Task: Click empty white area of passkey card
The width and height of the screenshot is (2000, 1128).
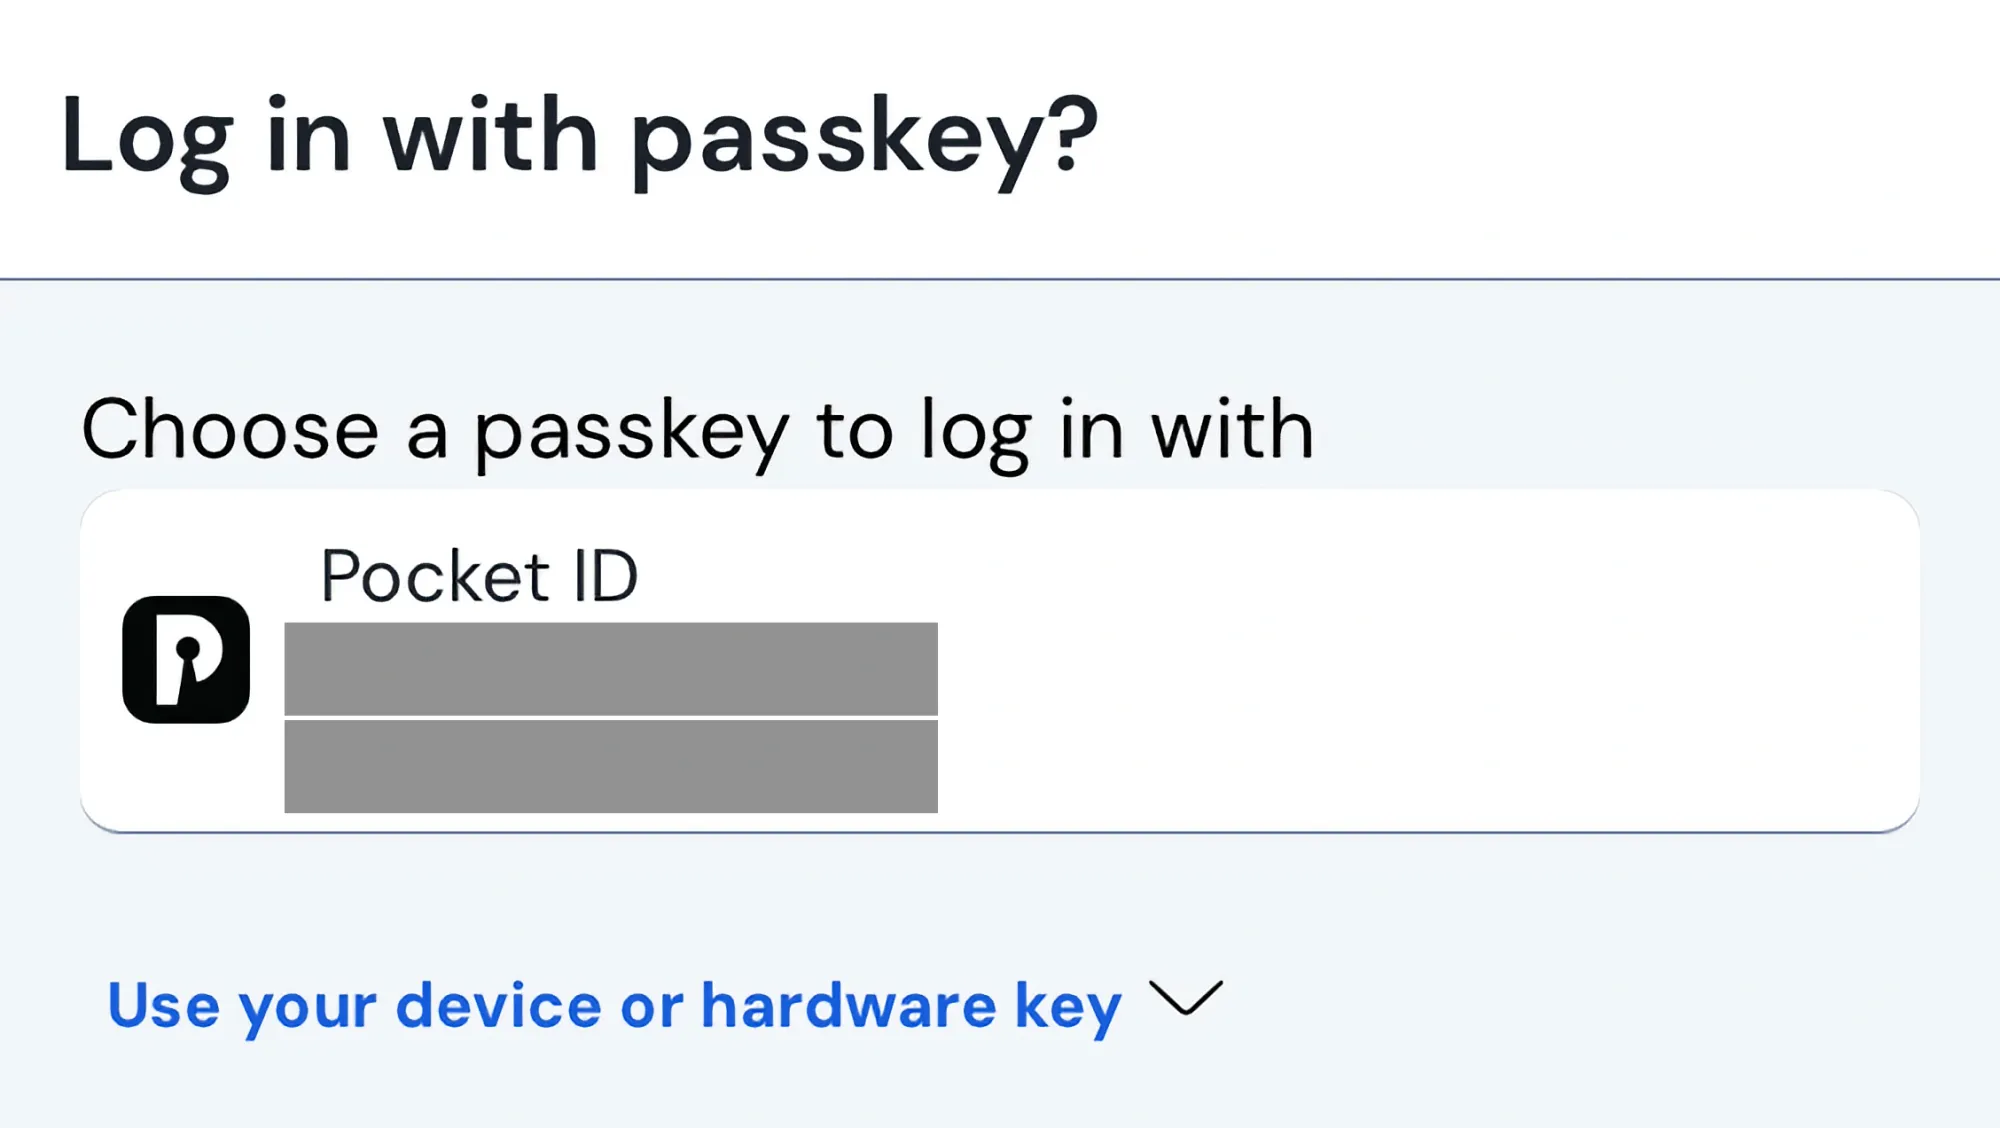Action: [x=1420, y=661]
